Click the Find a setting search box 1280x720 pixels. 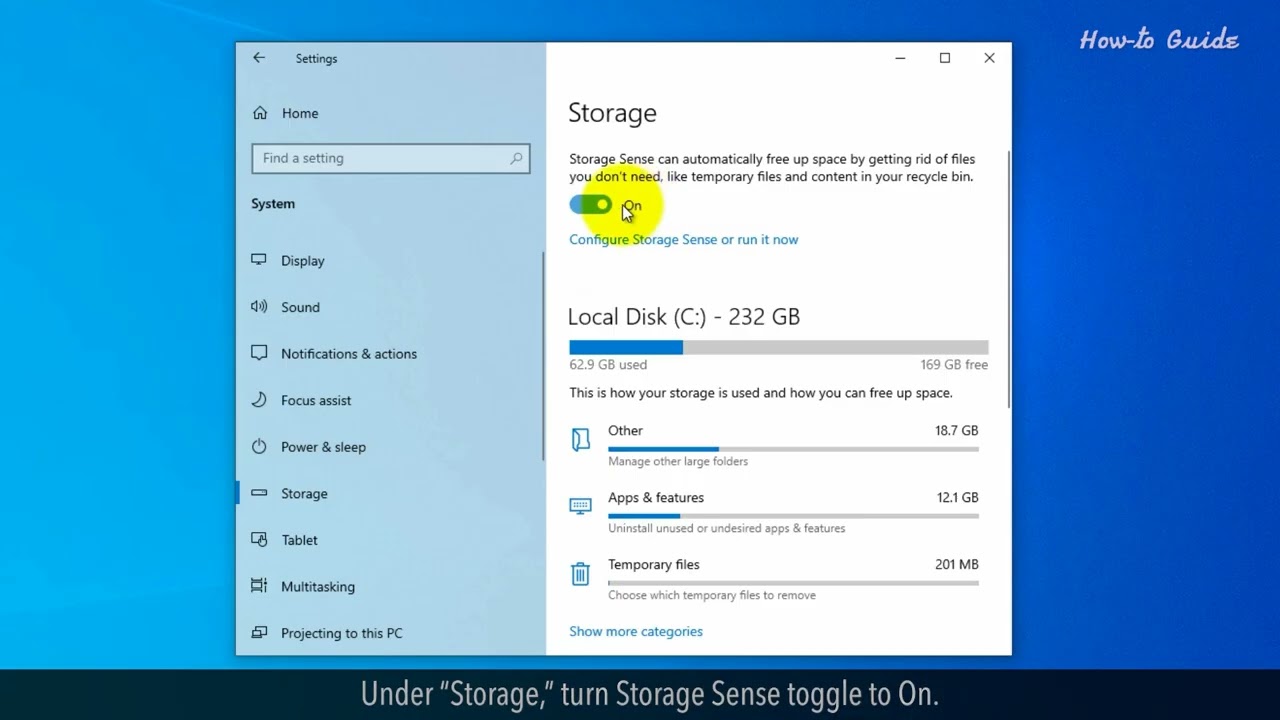pos(391,158)
